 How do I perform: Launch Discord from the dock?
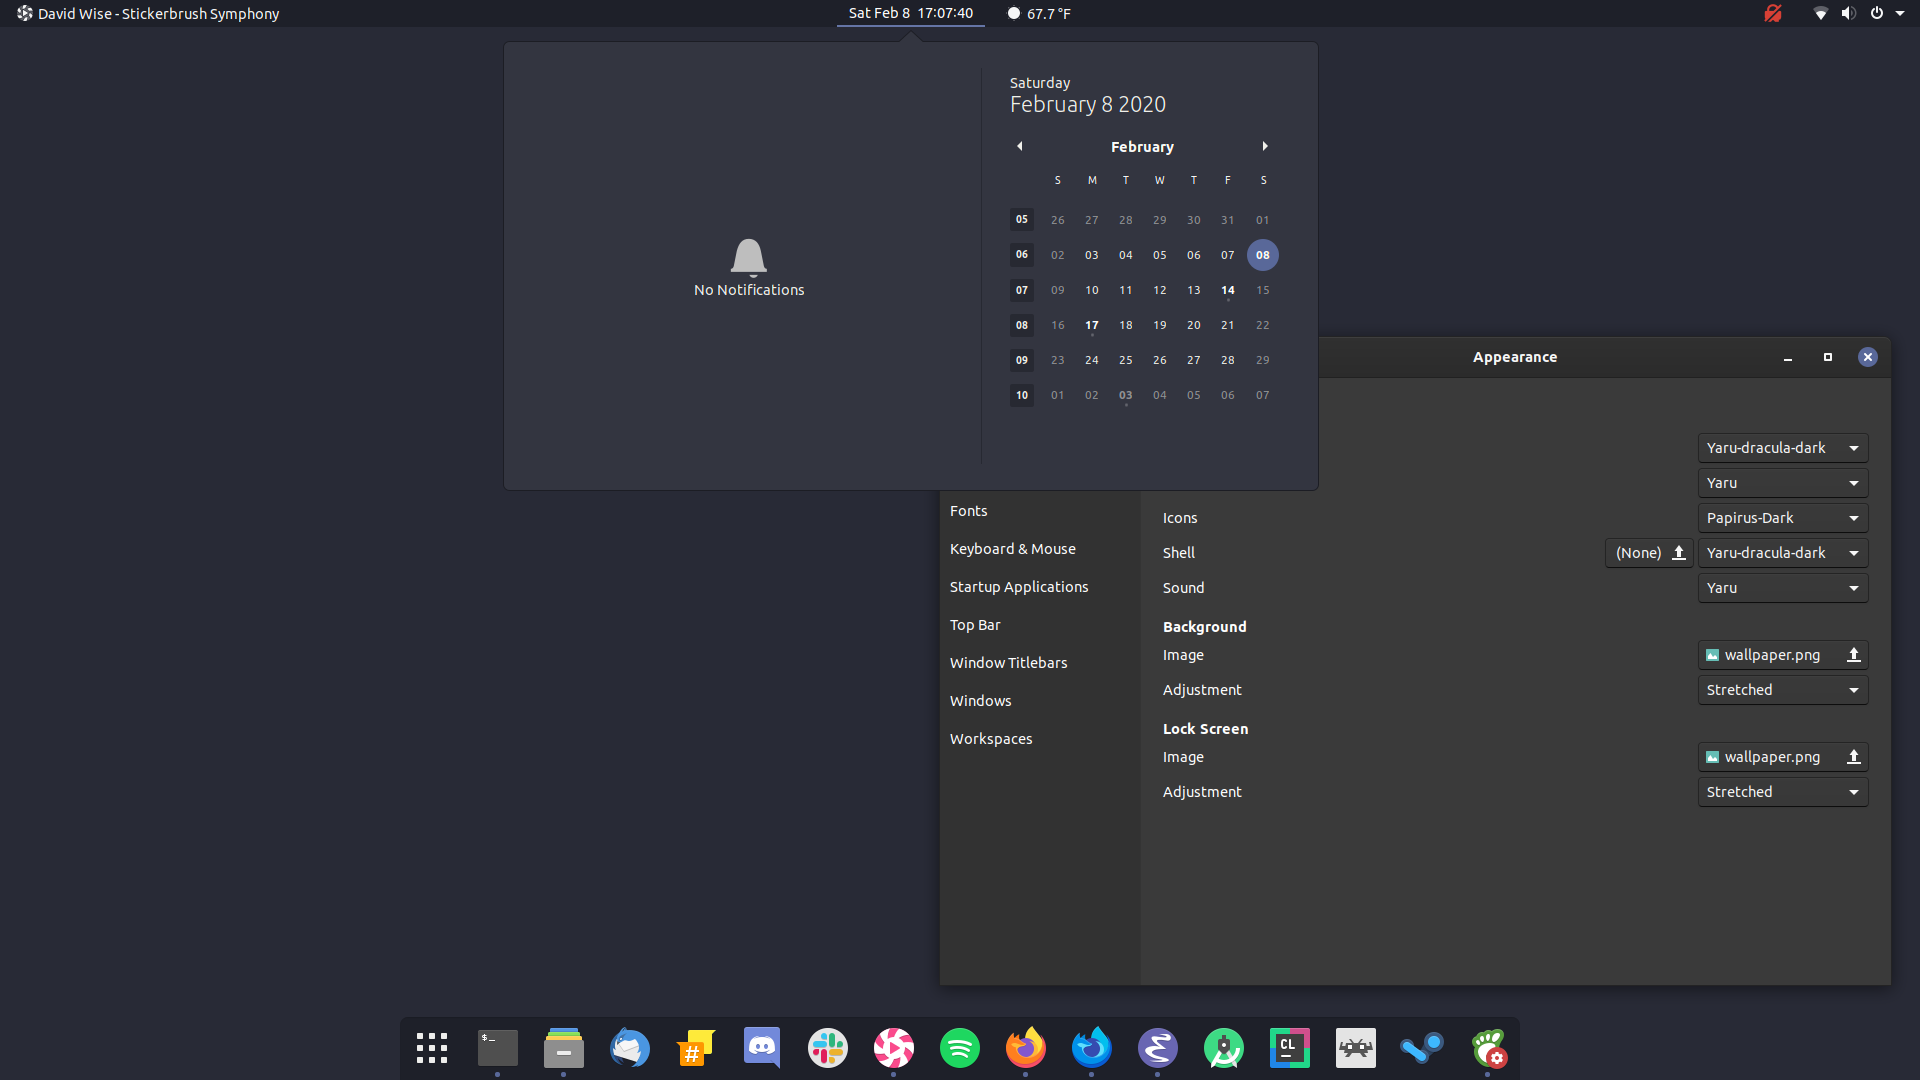point(761,1048)
